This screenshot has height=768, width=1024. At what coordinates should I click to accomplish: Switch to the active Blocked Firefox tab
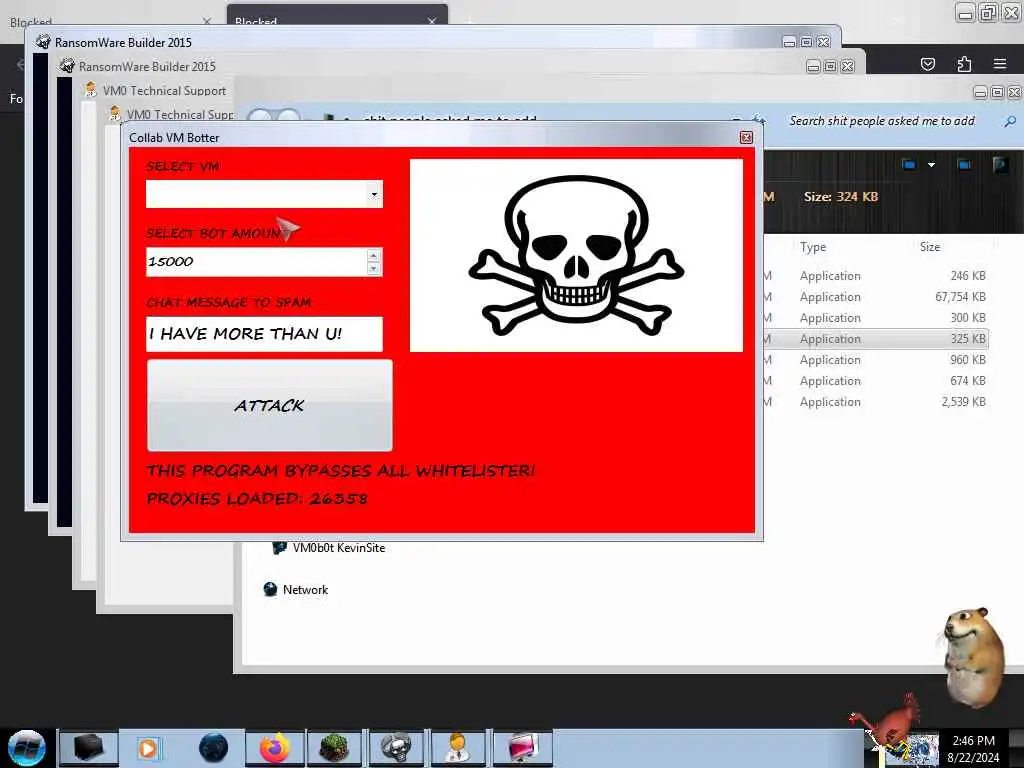click(337, 22)
